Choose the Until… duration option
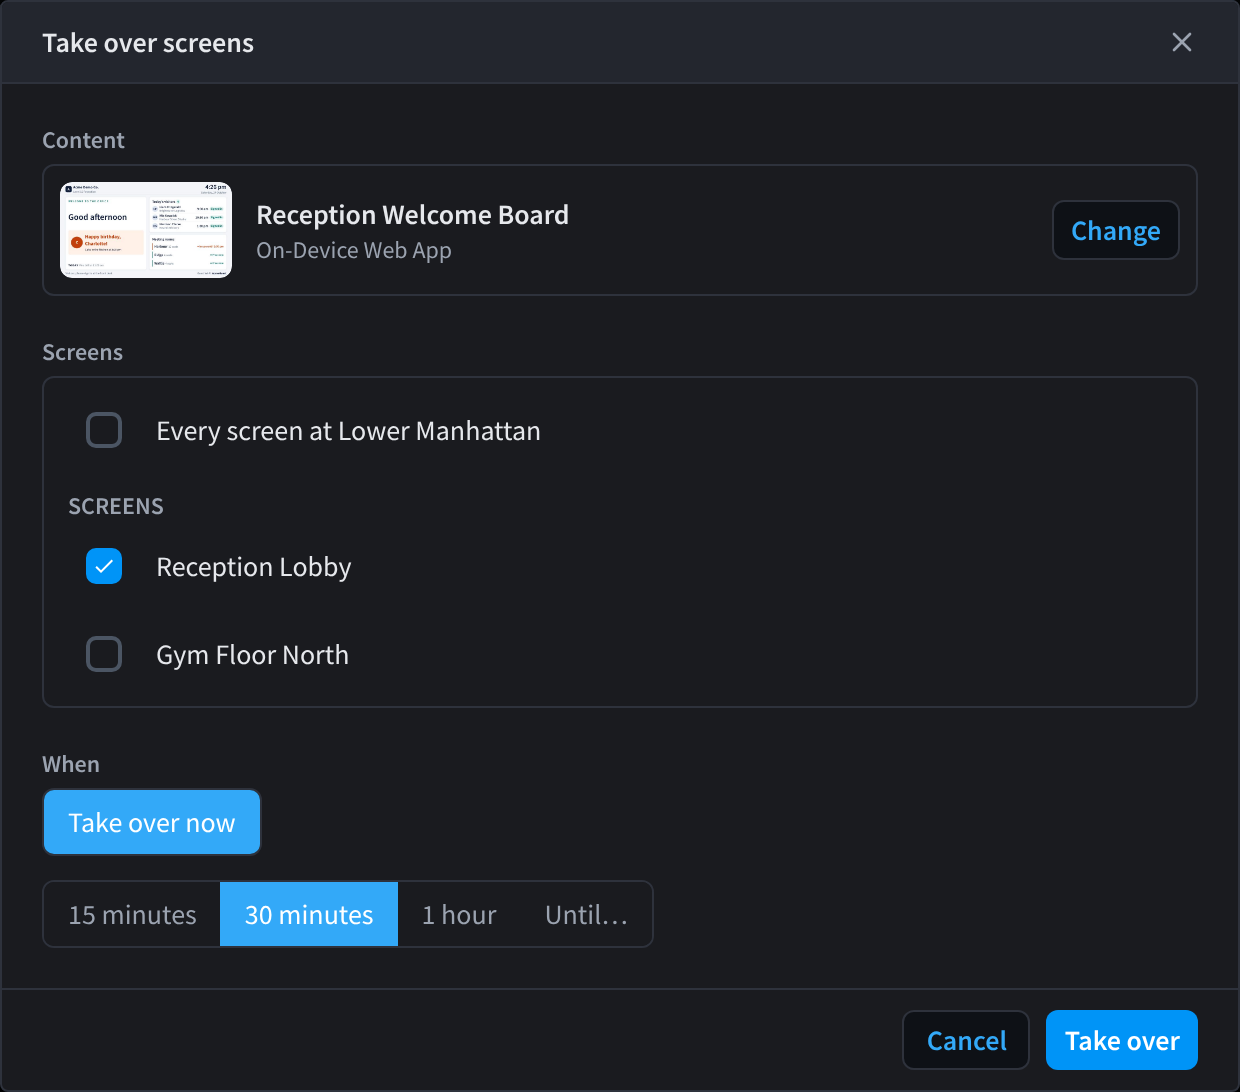1240x1092 pixels. click(586, 914)
